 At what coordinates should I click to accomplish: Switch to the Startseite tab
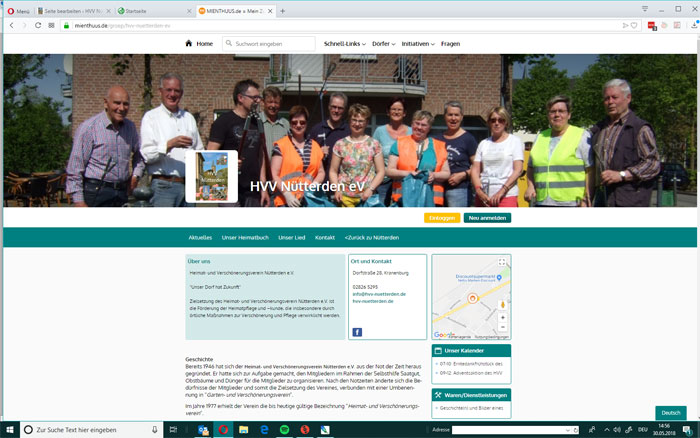click(x=152, y=11)
